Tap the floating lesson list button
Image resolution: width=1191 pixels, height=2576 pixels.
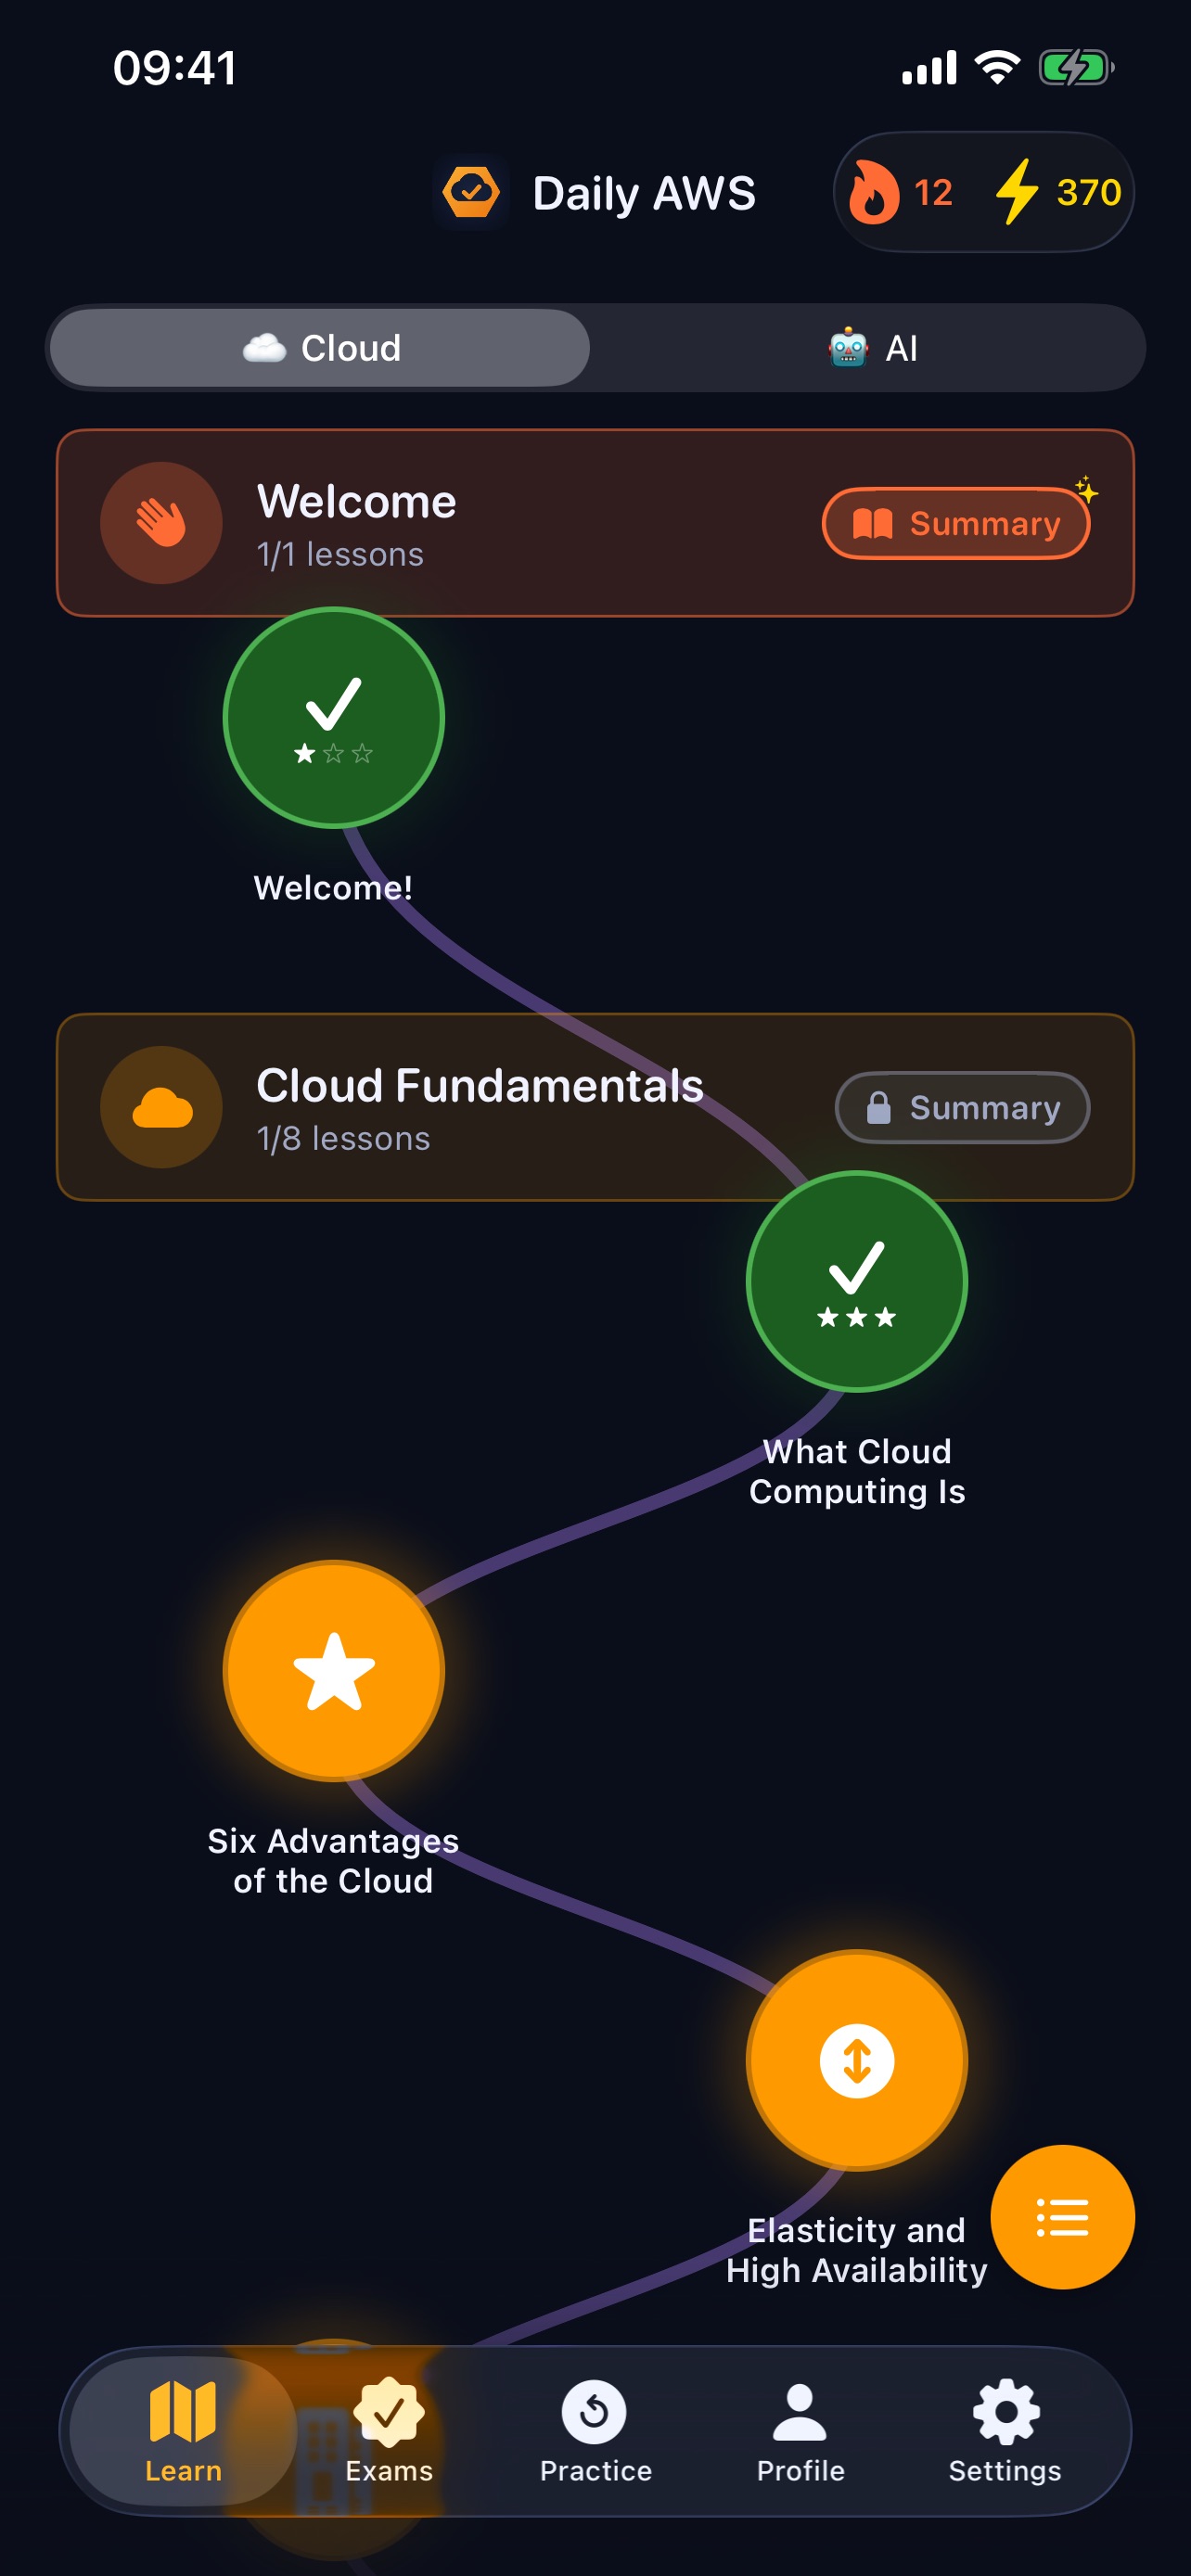pyautogui.click(x=1062, y=2217)
